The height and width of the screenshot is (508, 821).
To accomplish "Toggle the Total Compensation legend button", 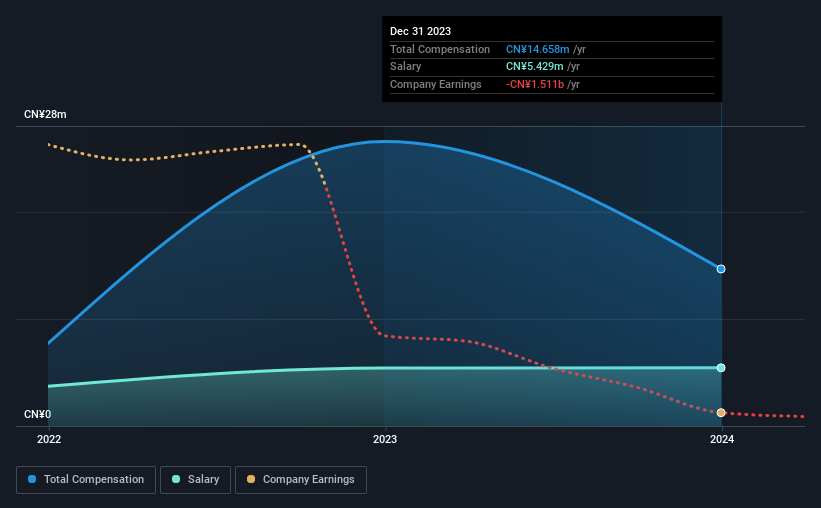I will [86, 480].
